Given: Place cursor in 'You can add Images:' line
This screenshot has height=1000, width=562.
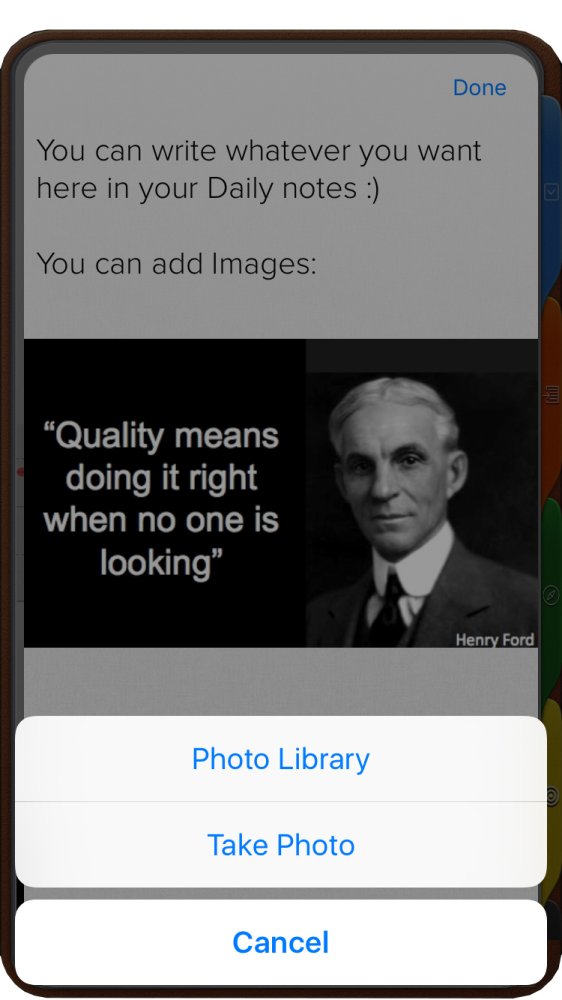Looking at the screenshot, I should pyautogui.click(x=176, y=263).
